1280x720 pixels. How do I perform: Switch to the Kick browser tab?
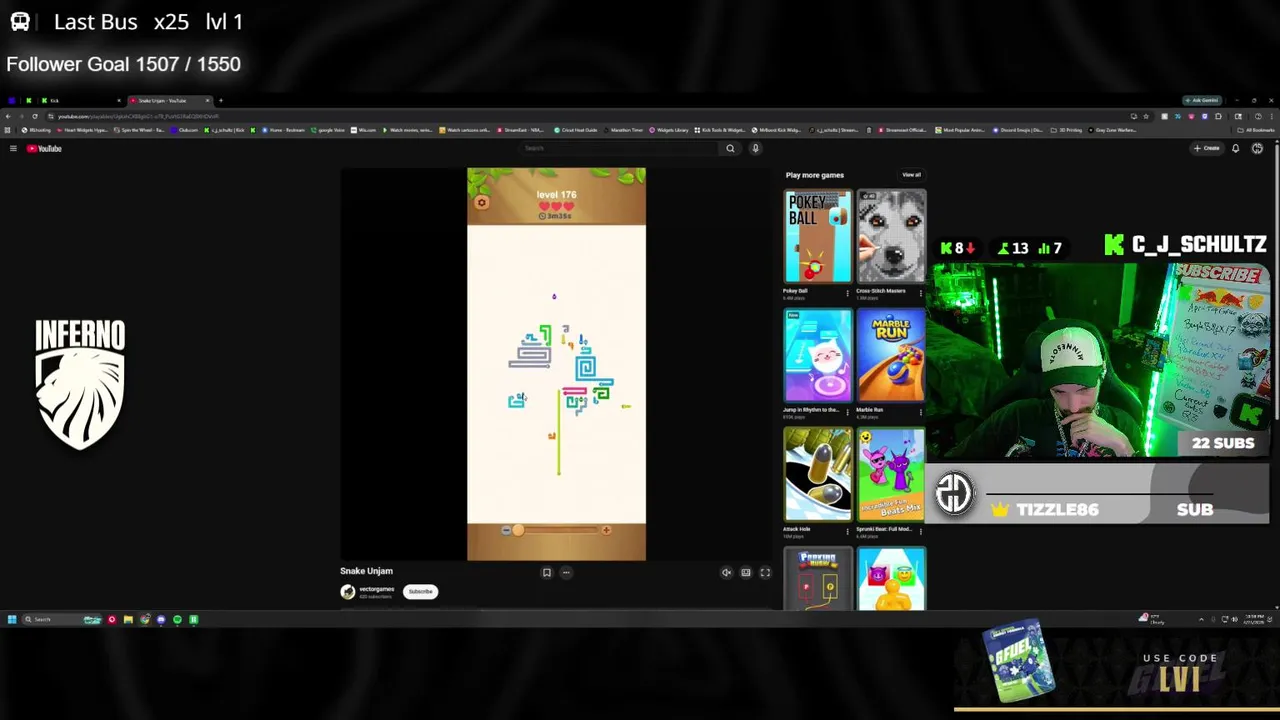tap(80, 100)
